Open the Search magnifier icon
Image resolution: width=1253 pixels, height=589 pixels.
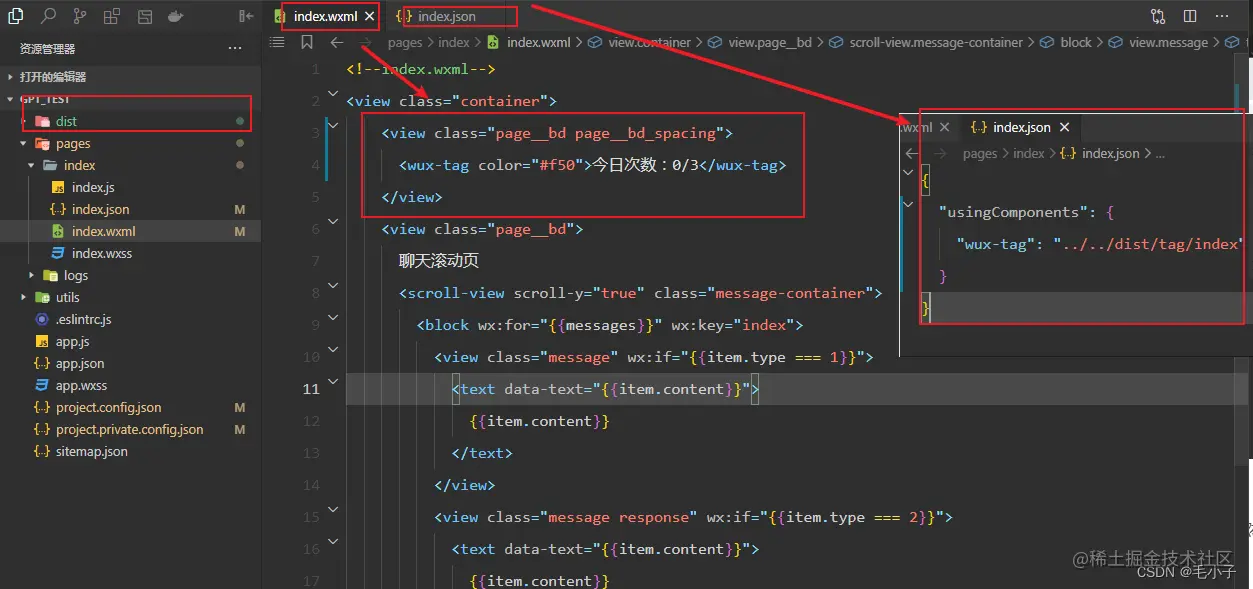(49, 16)
